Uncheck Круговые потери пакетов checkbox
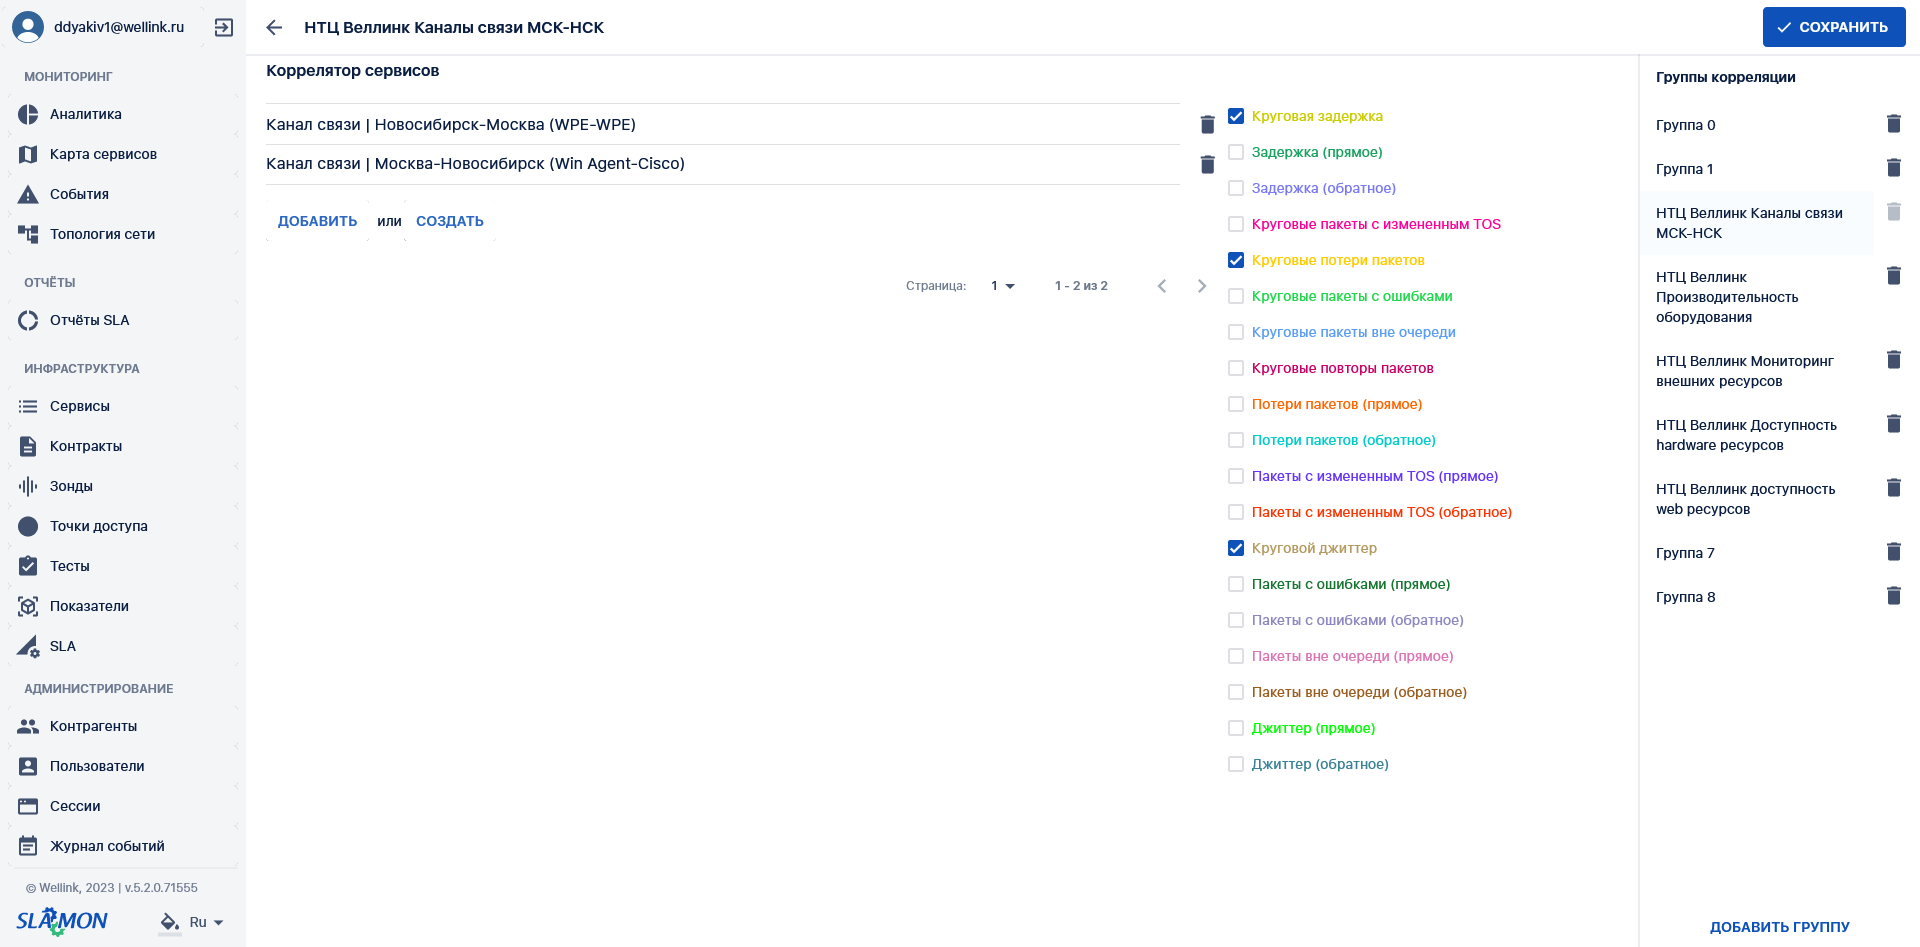This screenshot has width=1920, height=947. click(1236, 260)
